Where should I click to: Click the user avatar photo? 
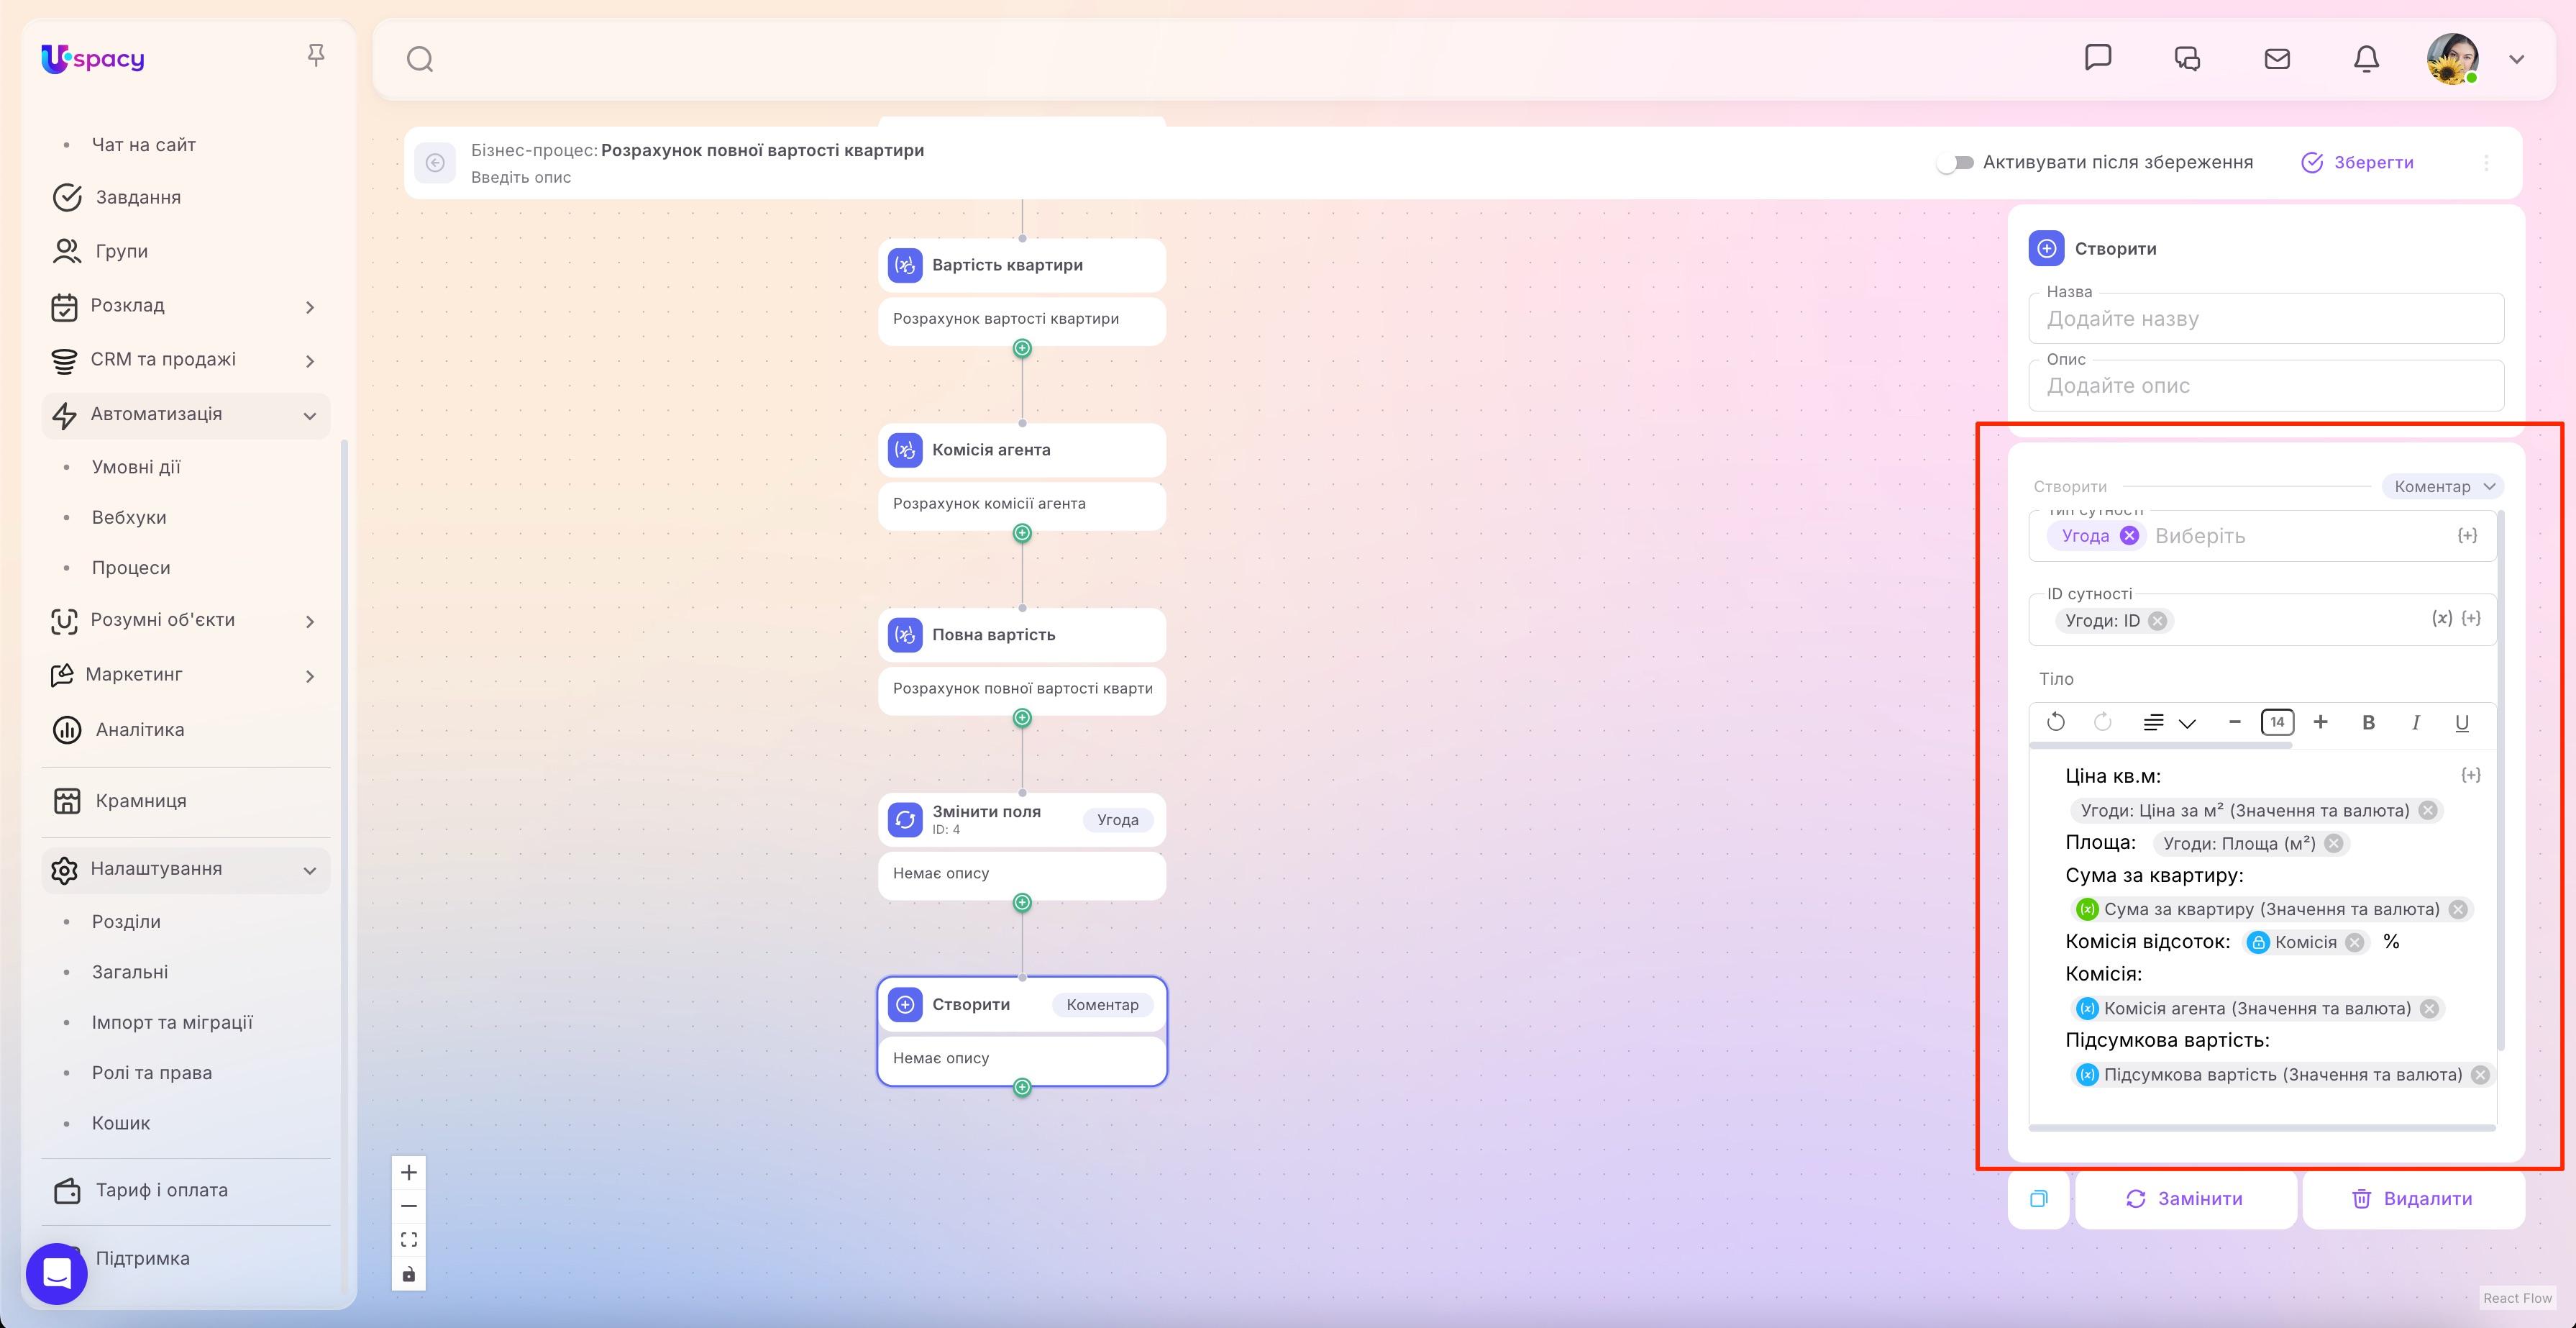[x=2452, y=59]
